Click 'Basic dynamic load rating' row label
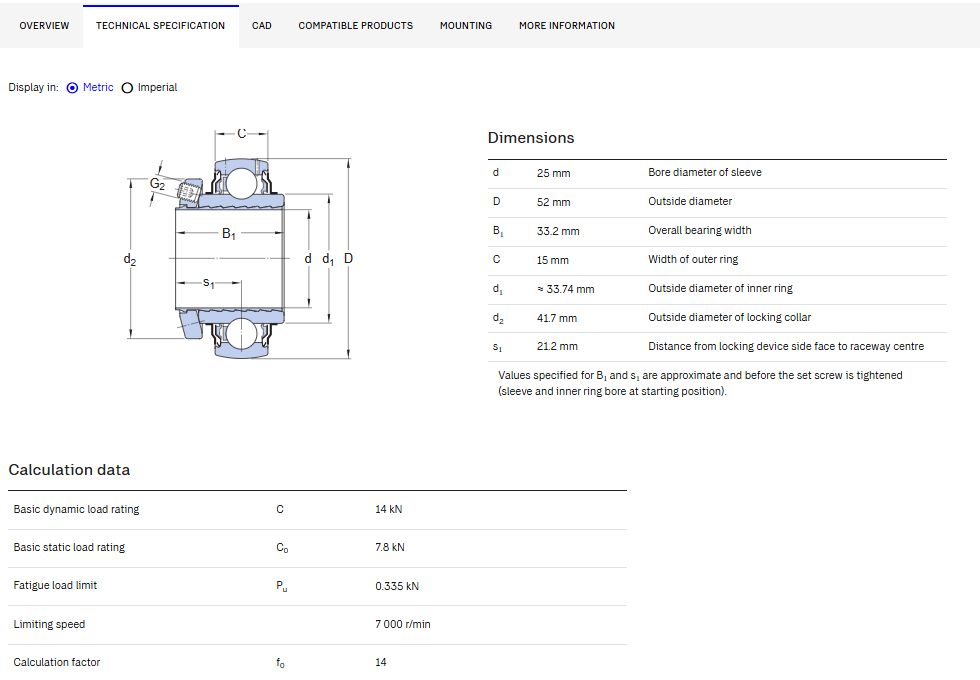Screen dimensions: 980x680 point(76,509)
